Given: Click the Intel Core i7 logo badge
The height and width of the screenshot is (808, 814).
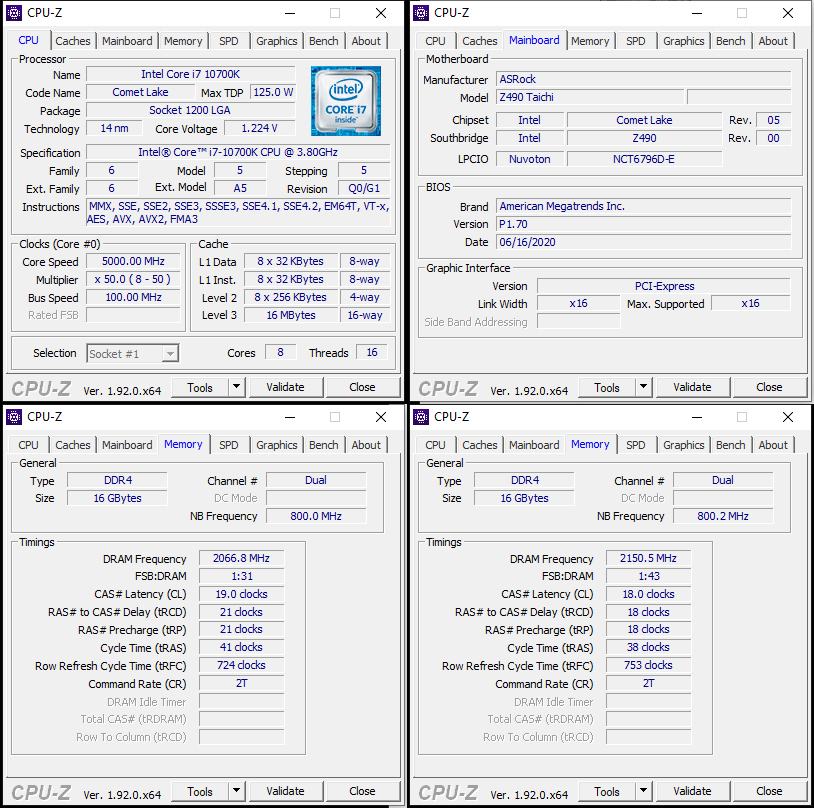Looking at the screenshot, I should pos(346,101).
